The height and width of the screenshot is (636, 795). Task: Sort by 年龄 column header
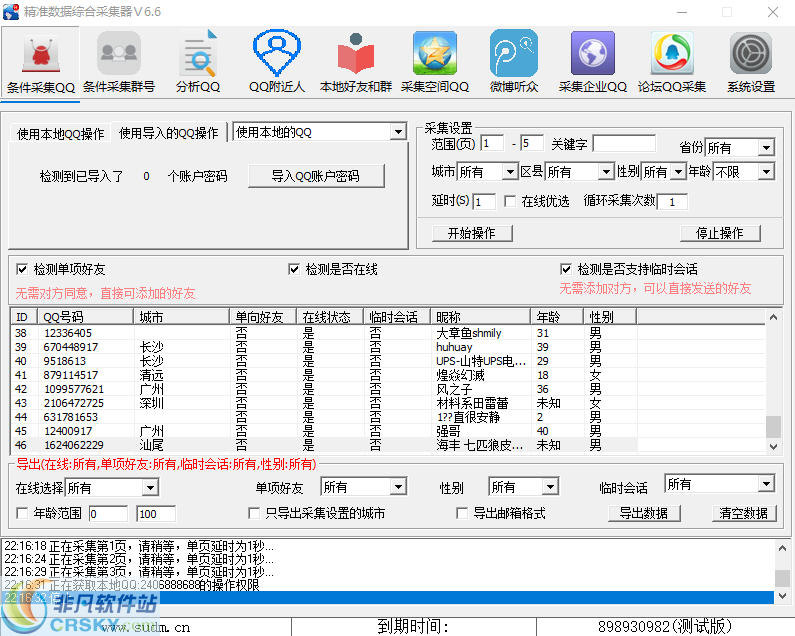click(x=557, y=317)
